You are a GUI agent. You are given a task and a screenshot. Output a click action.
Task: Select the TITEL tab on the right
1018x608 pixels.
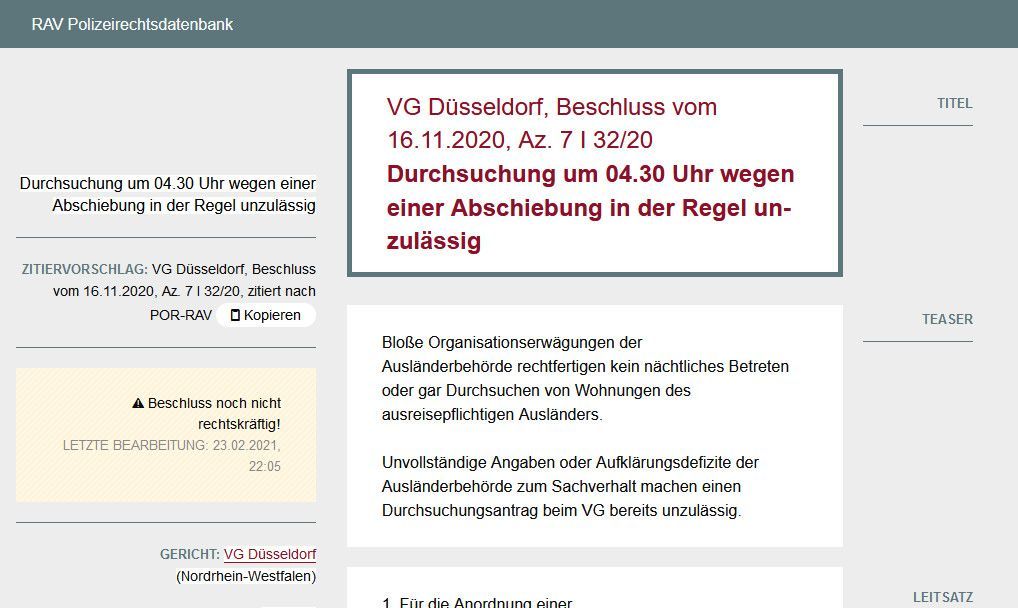tap(956, 103)
